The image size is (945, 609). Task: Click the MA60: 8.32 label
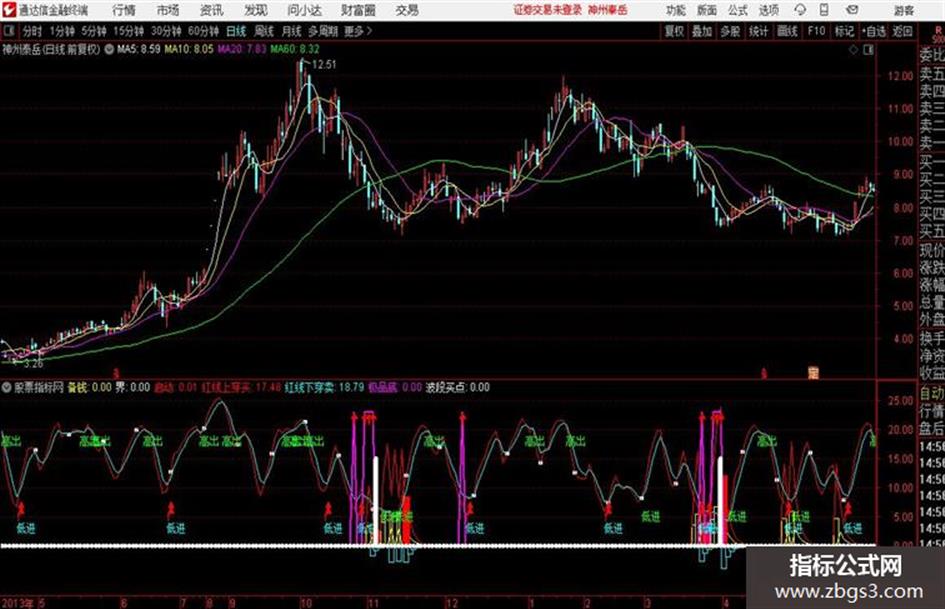(295, 49)
